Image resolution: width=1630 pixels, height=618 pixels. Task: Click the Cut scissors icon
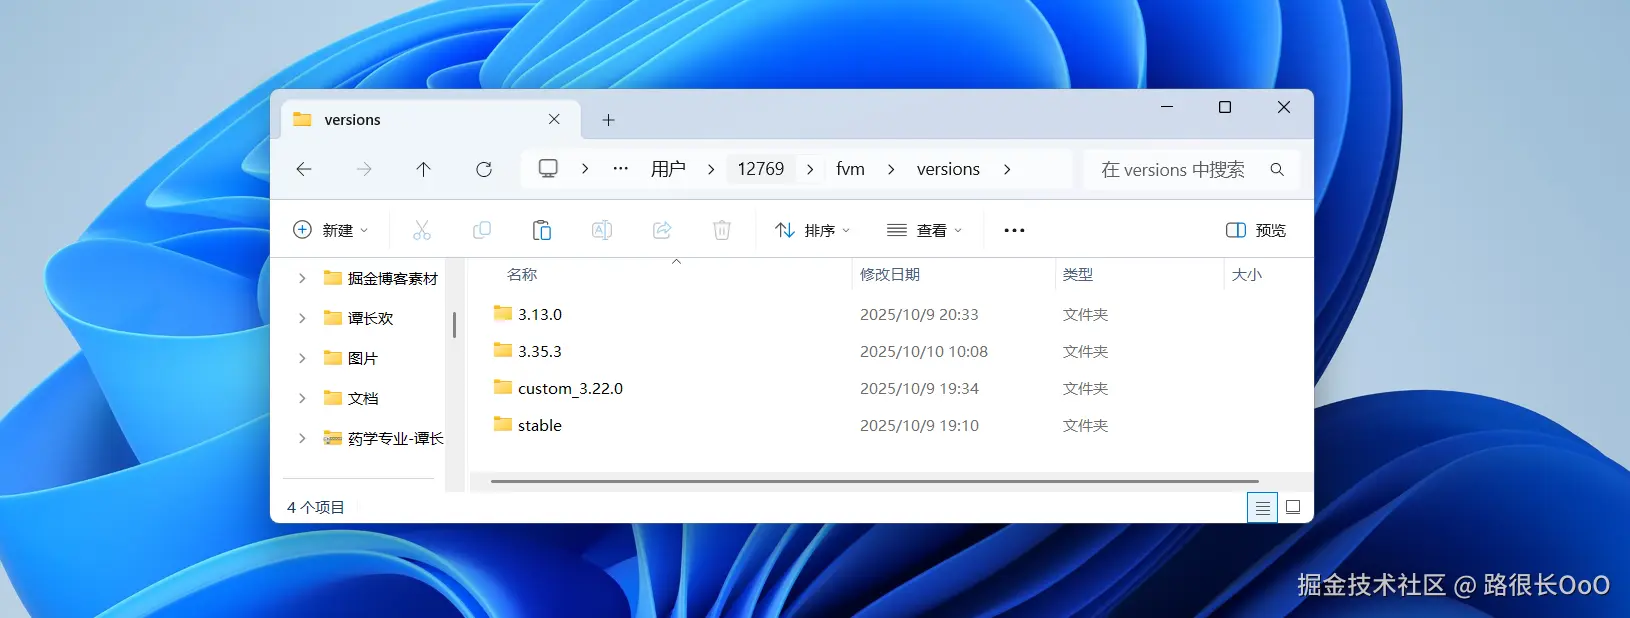point(422,230)
